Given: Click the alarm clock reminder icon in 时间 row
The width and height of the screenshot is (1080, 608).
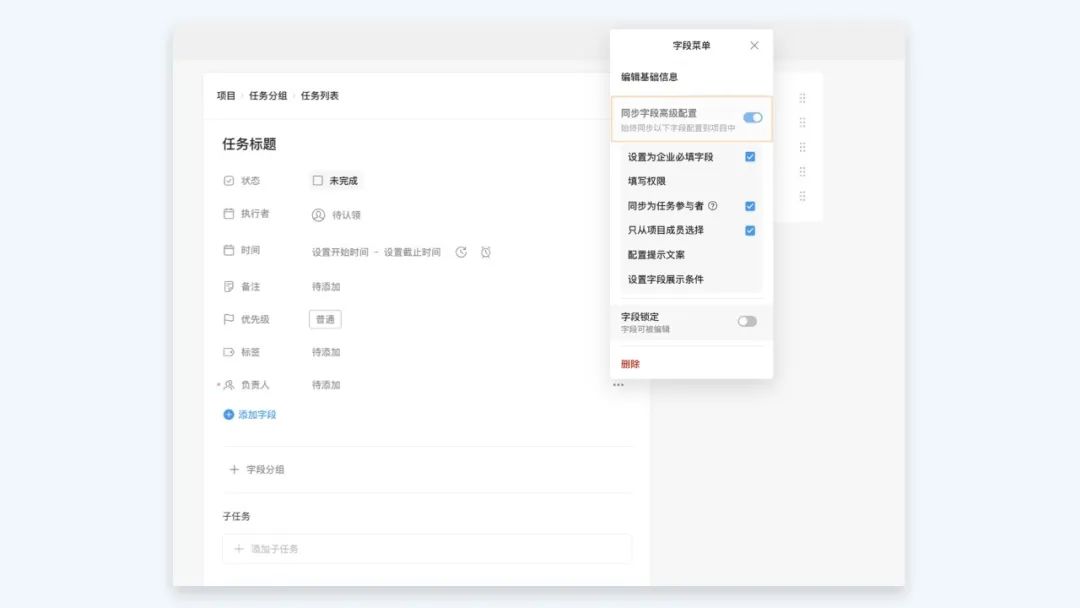Looking at the screenshot, I should [x=486, y=252].
